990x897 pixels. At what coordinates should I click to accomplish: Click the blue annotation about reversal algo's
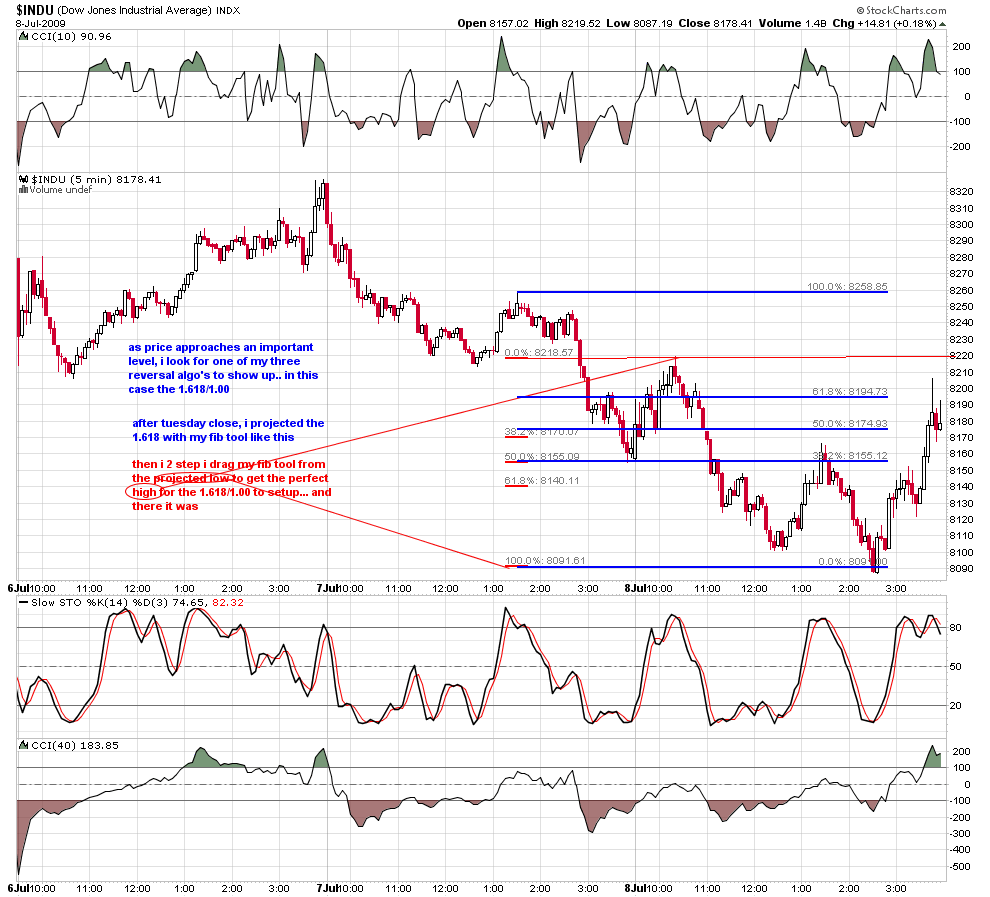click(224, 368)
